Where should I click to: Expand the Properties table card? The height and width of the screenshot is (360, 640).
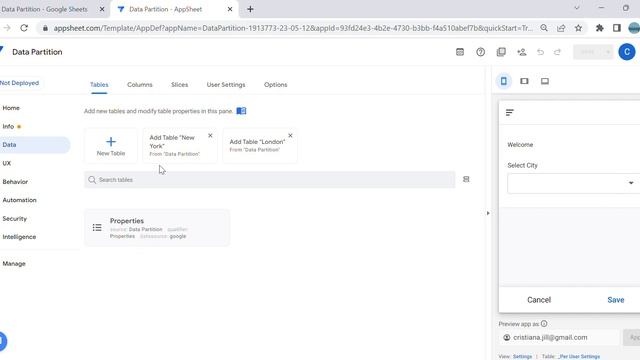point(157,228)
